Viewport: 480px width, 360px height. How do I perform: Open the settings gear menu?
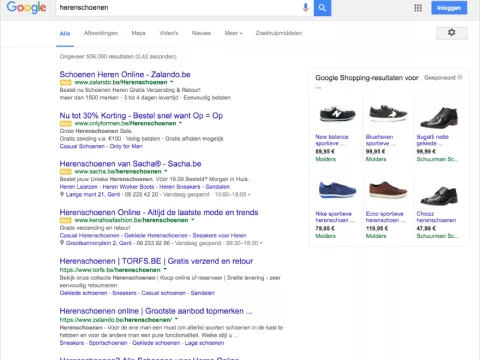click(x=452, y=33)
